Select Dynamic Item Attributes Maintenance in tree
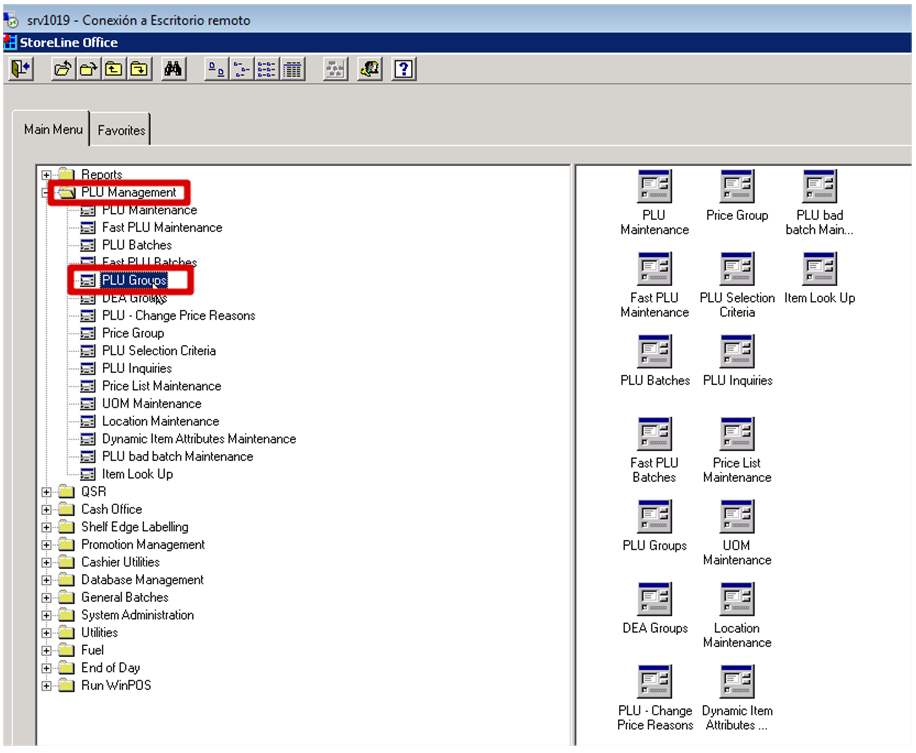916x753 pixels. pos(198,439)
